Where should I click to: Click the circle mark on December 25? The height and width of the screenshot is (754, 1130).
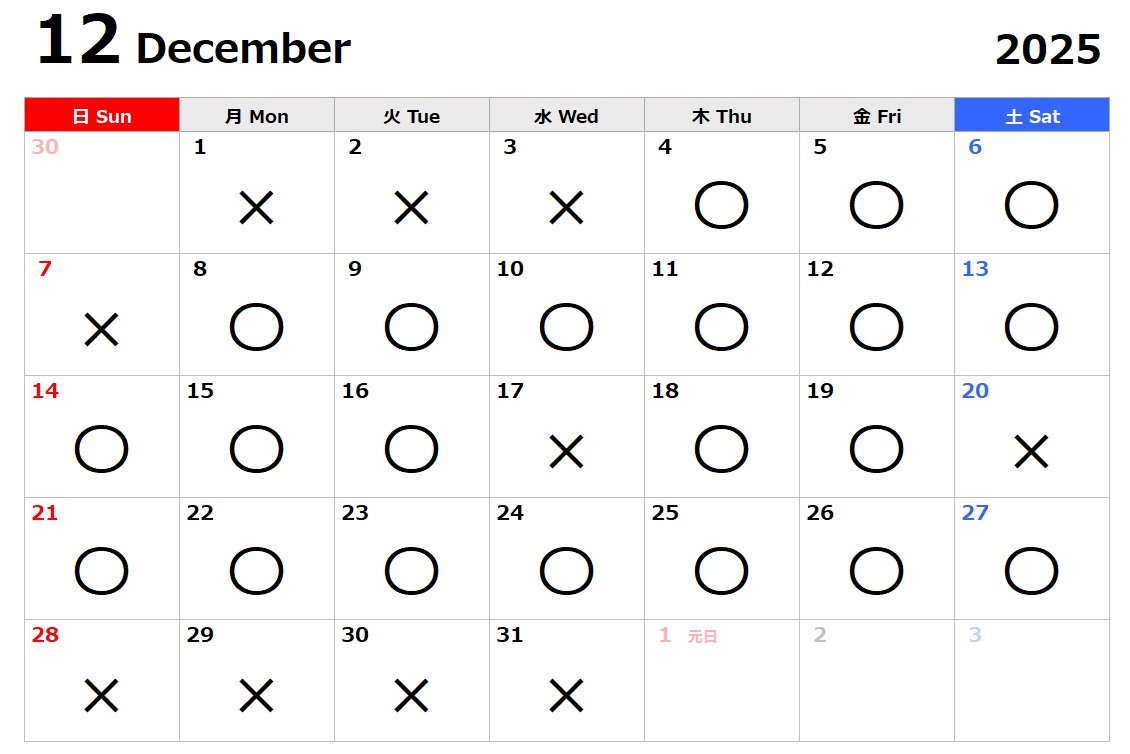tap(721, 572)
